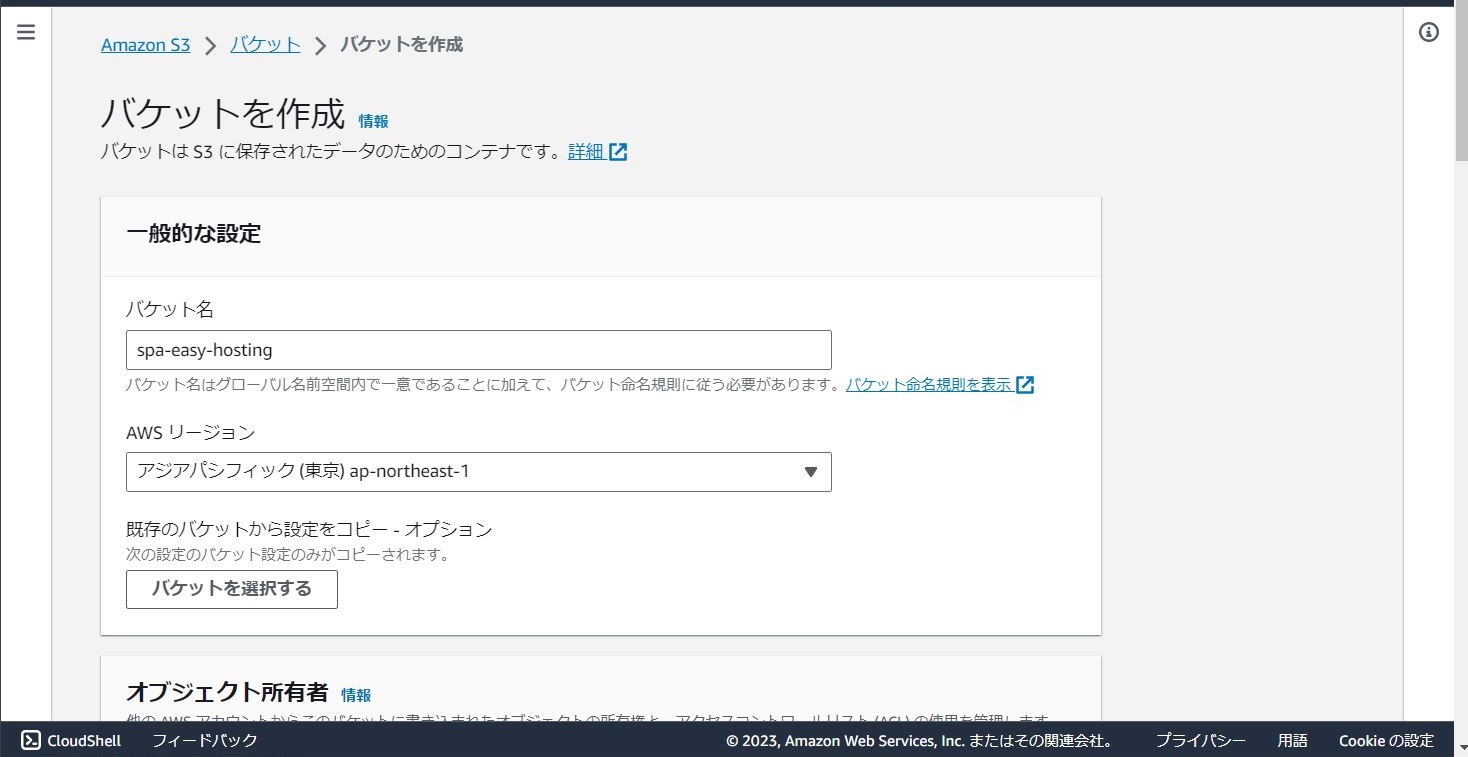Open 情報 link next to page title

(x=373, y=121)
